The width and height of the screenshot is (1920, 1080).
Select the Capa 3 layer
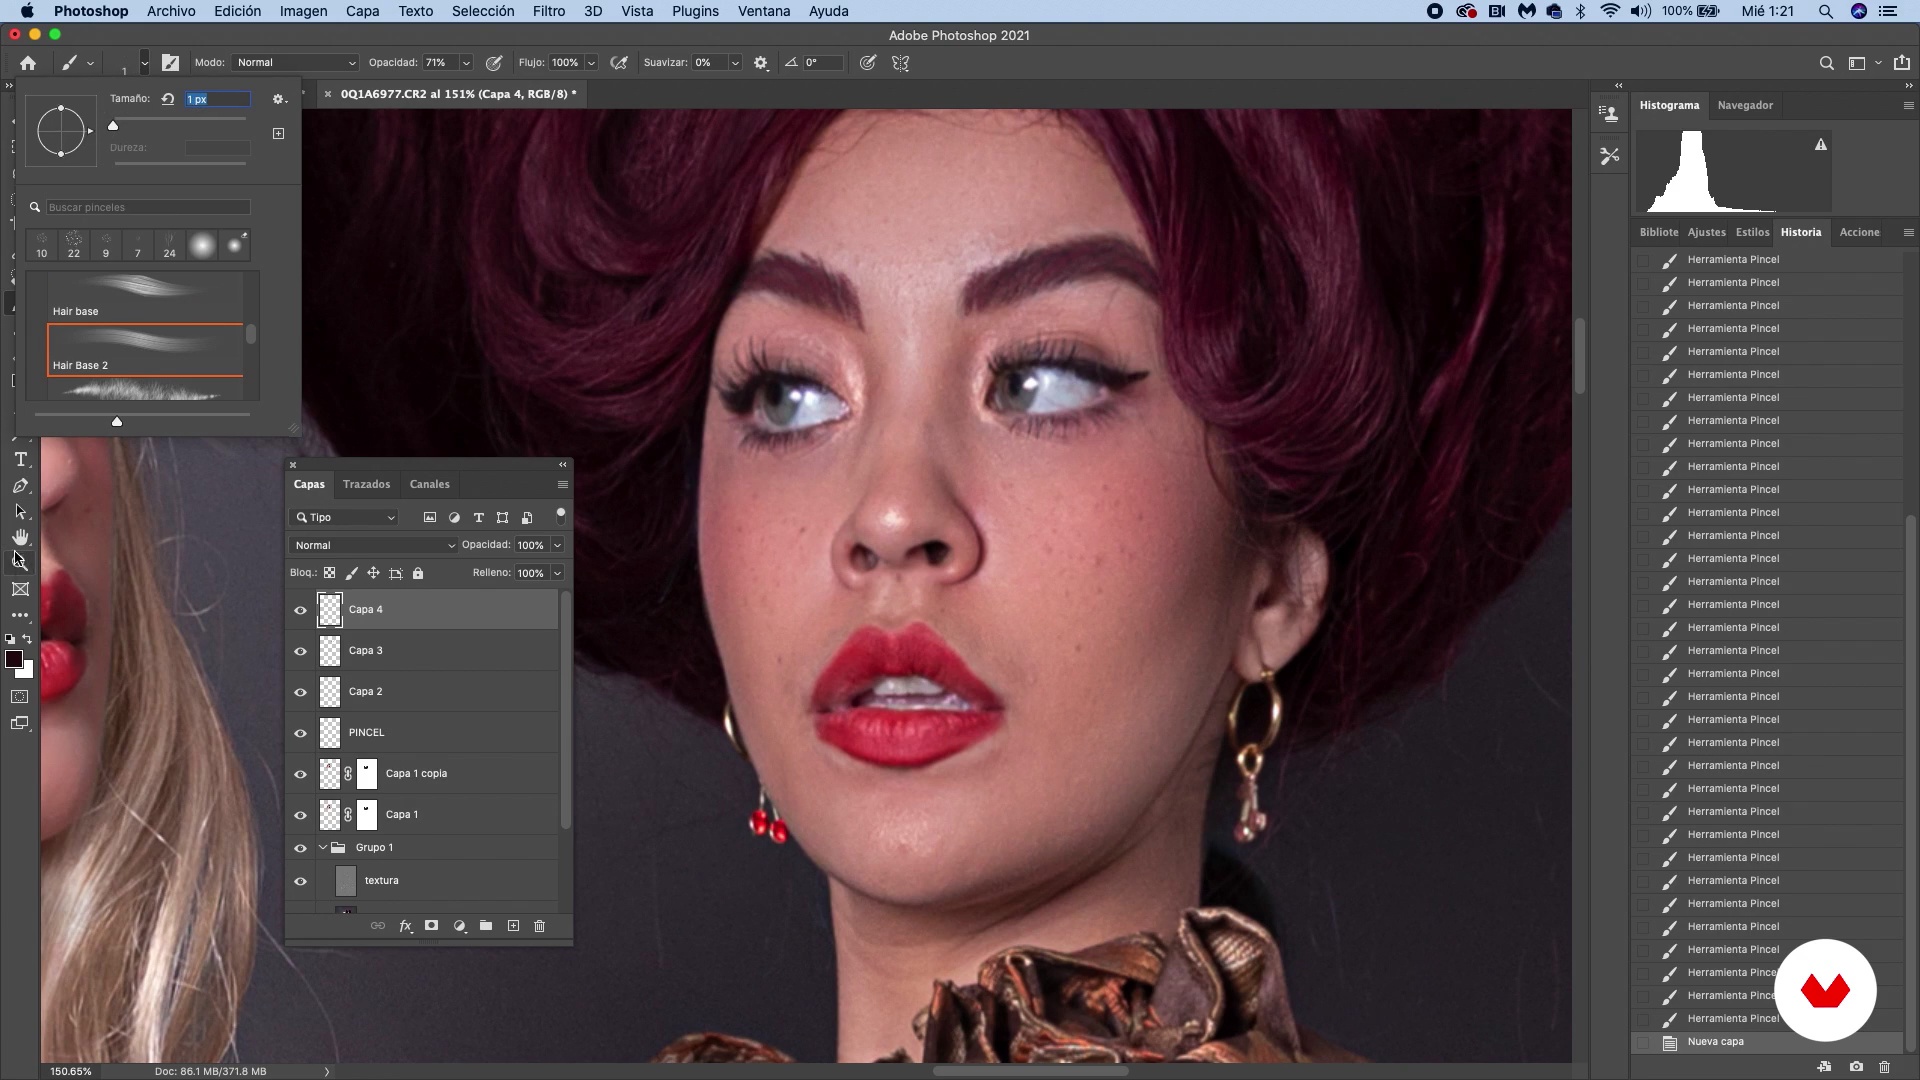click(437, 651)
